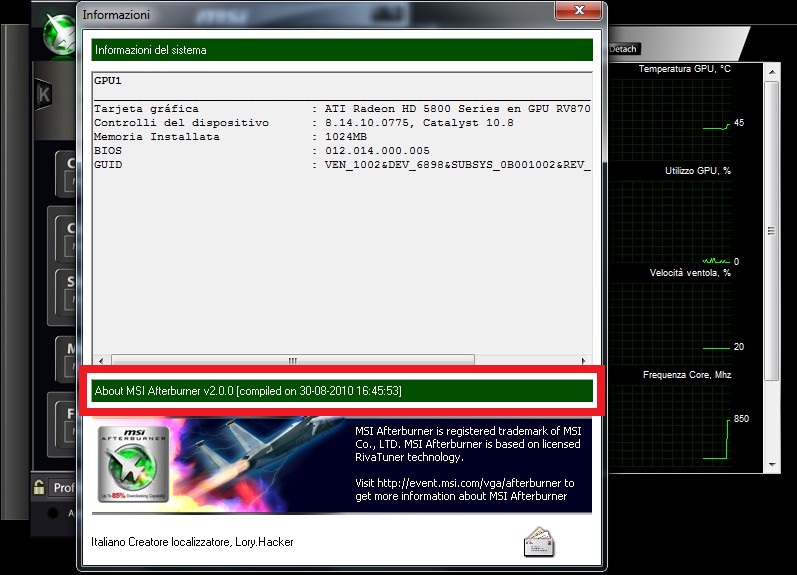Image resolution: width=797 pixels, height=575 pixels.
Task: Click the envelope email icon
Action: click(x=539, y=542)
